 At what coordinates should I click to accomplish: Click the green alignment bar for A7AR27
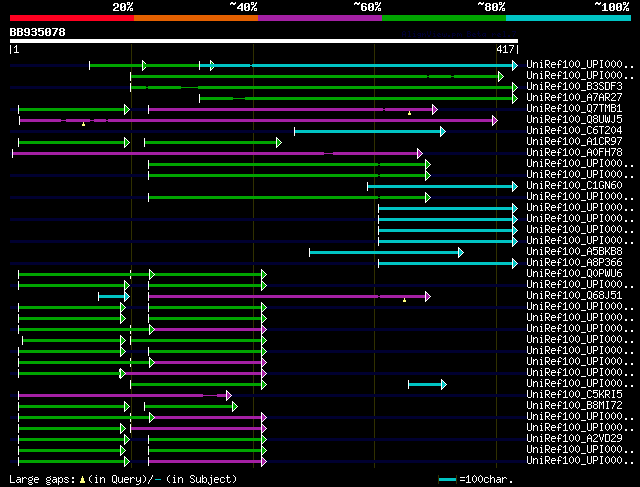359,98
